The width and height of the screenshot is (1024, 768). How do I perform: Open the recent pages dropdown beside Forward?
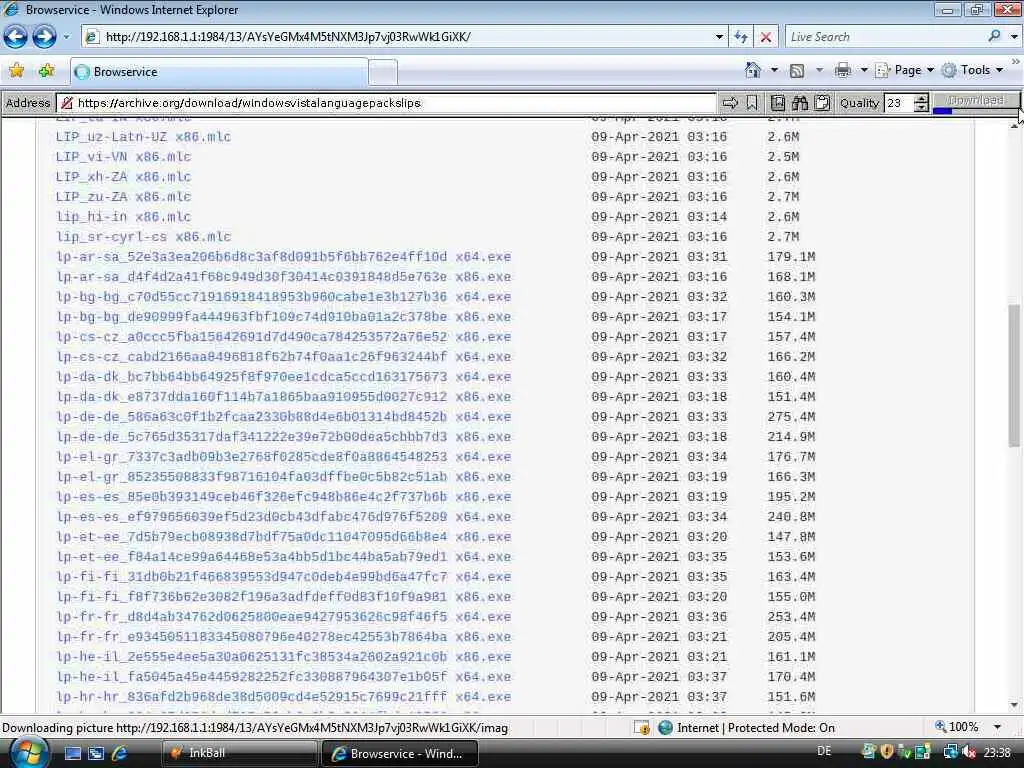[66, 37]
